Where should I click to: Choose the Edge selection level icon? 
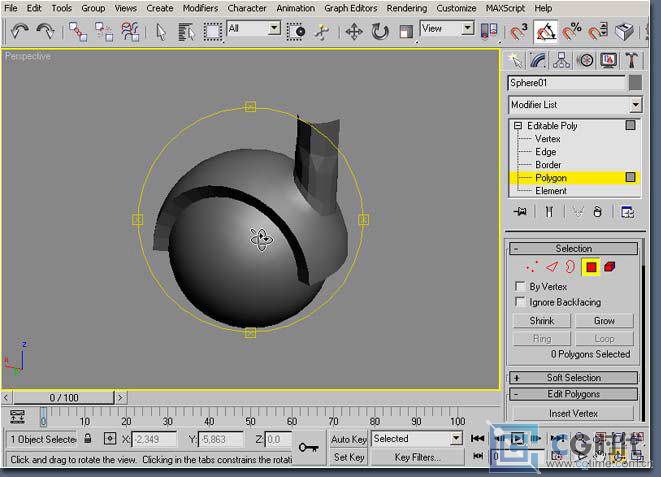(552, 267)
